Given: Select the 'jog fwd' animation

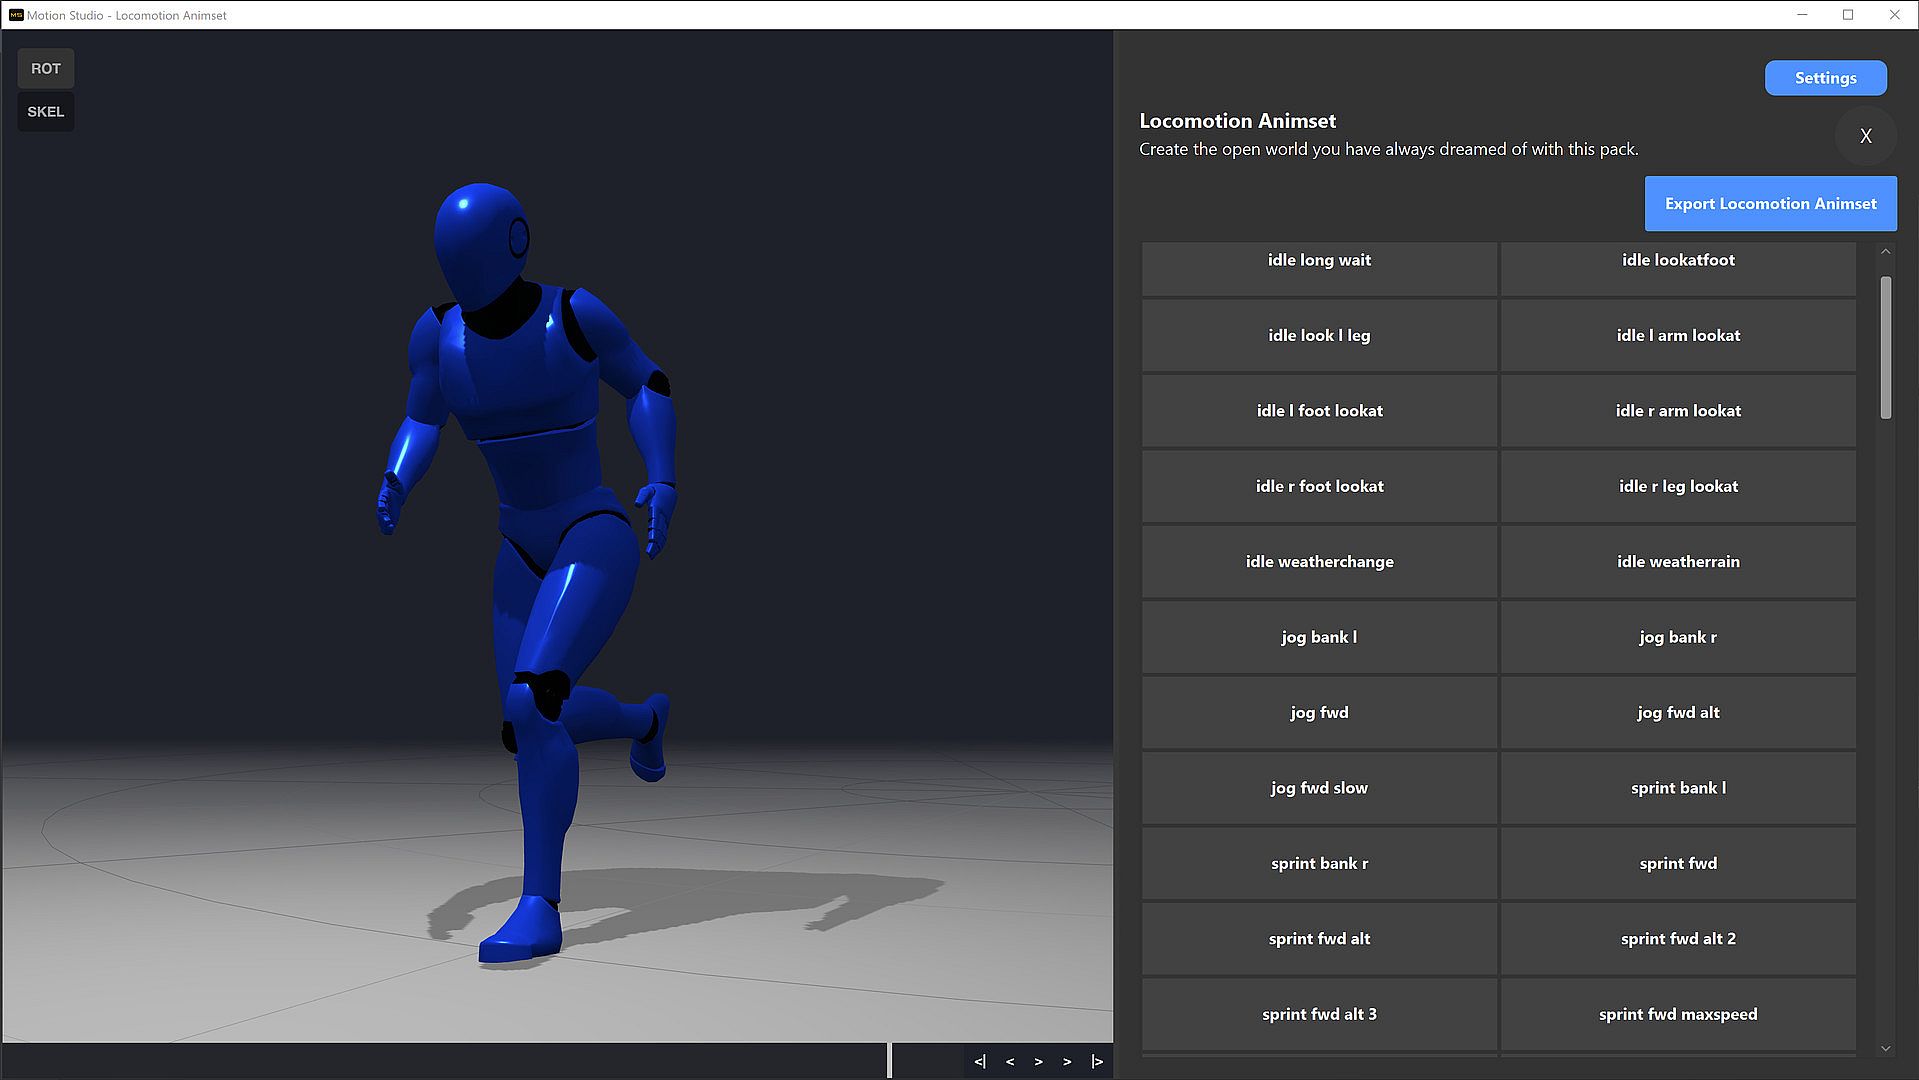Looking at the screenshot, I should point(1319,712).
